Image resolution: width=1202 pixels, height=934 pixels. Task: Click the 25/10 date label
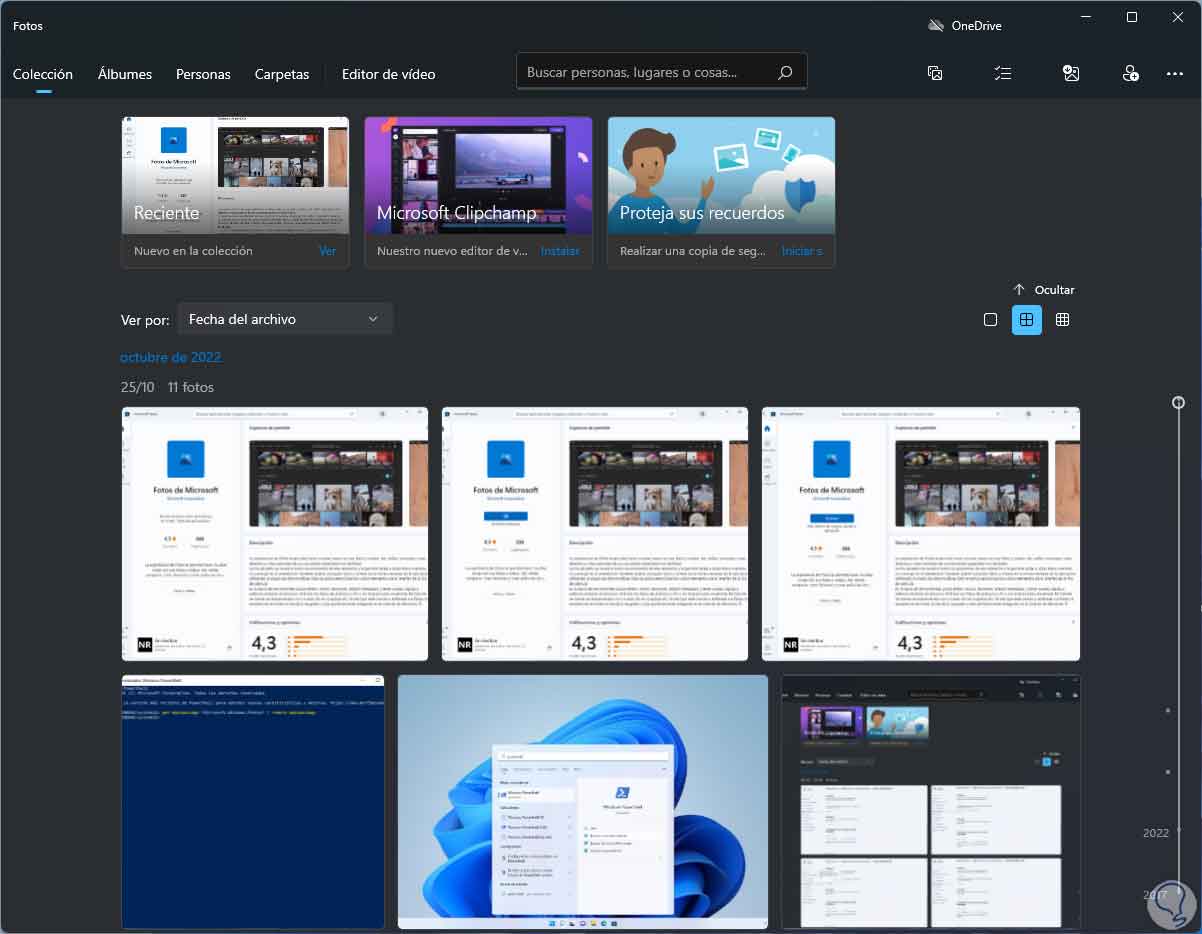tap(138, 387)
